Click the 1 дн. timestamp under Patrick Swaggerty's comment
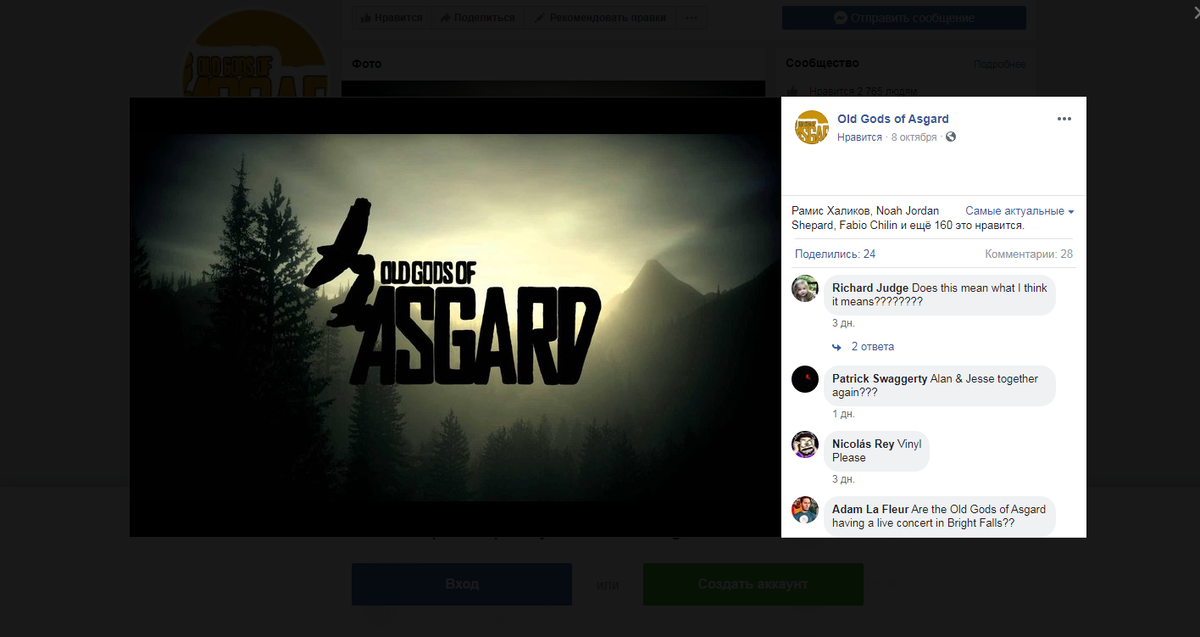Screen dimensions: 1200x637 click(843, 414)
